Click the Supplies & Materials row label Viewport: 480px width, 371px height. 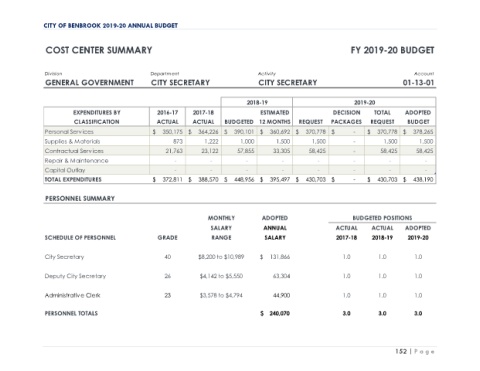pos(72,141)
